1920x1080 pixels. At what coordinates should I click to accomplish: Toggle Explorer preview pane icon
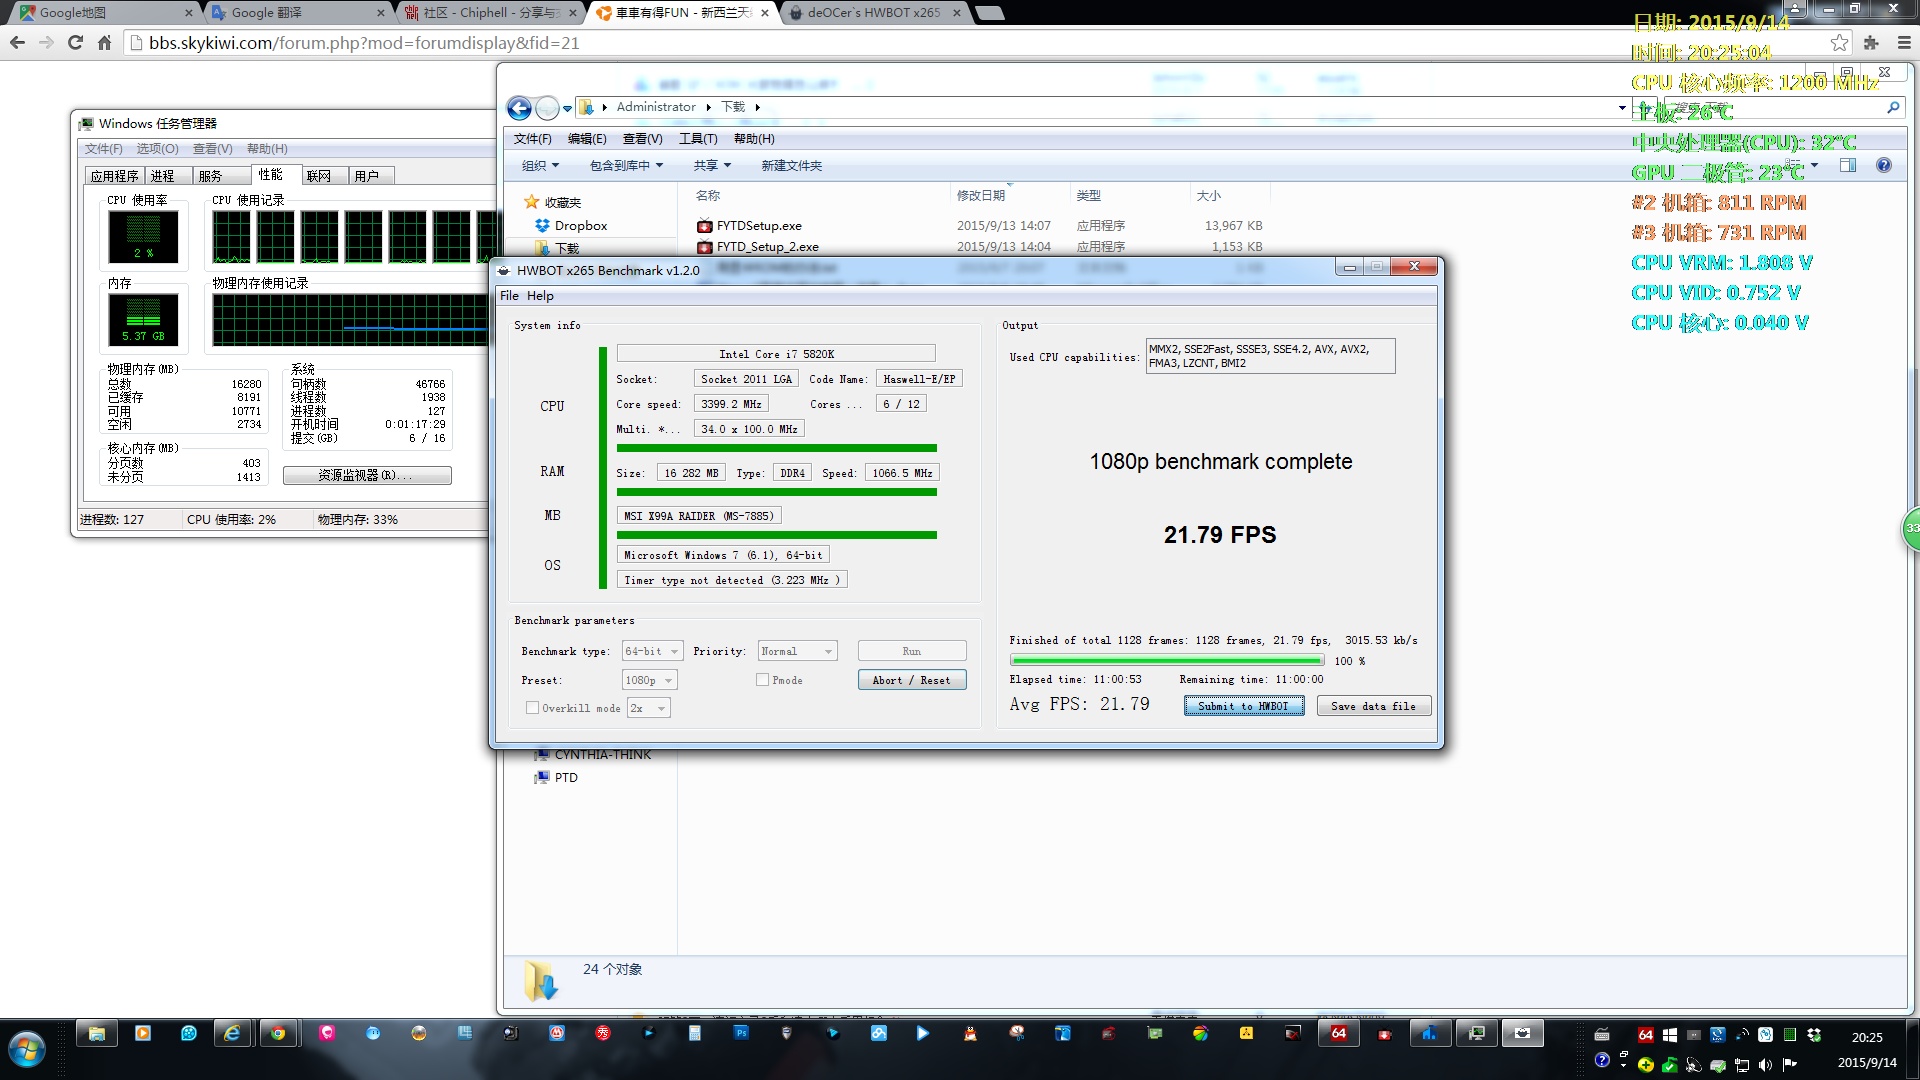pyautogui.click(x=1848, y=166)
